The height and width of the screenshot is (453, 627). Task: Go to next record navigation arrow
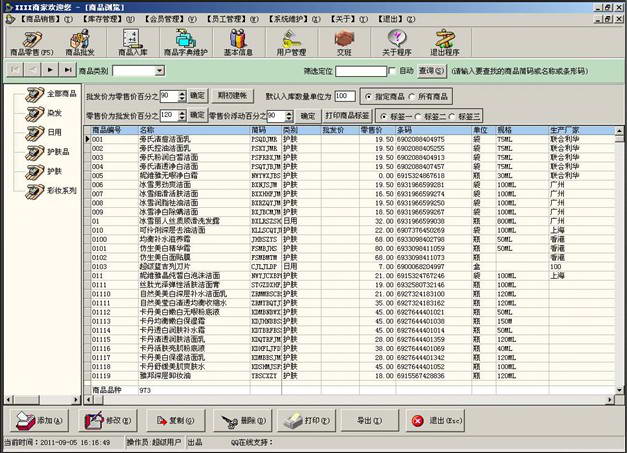coord(50,70)
